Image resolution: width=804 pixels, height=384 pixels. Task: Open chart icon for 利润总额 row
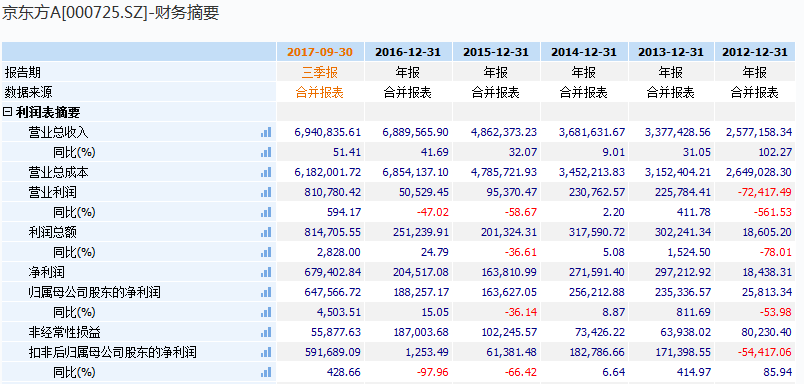266,232
